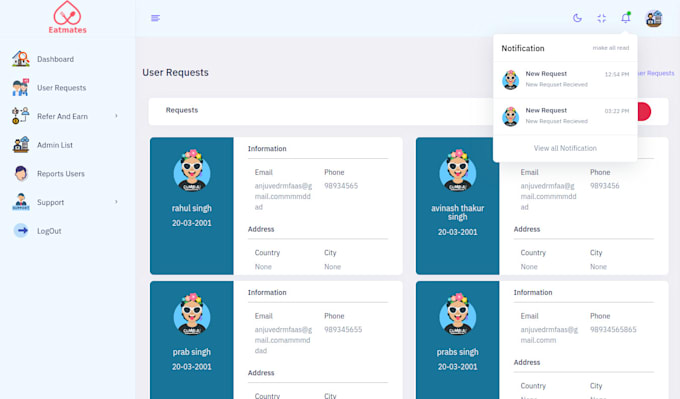Click the Eatmates logo
Screen dimensions: 680x399
coord(67,17)
